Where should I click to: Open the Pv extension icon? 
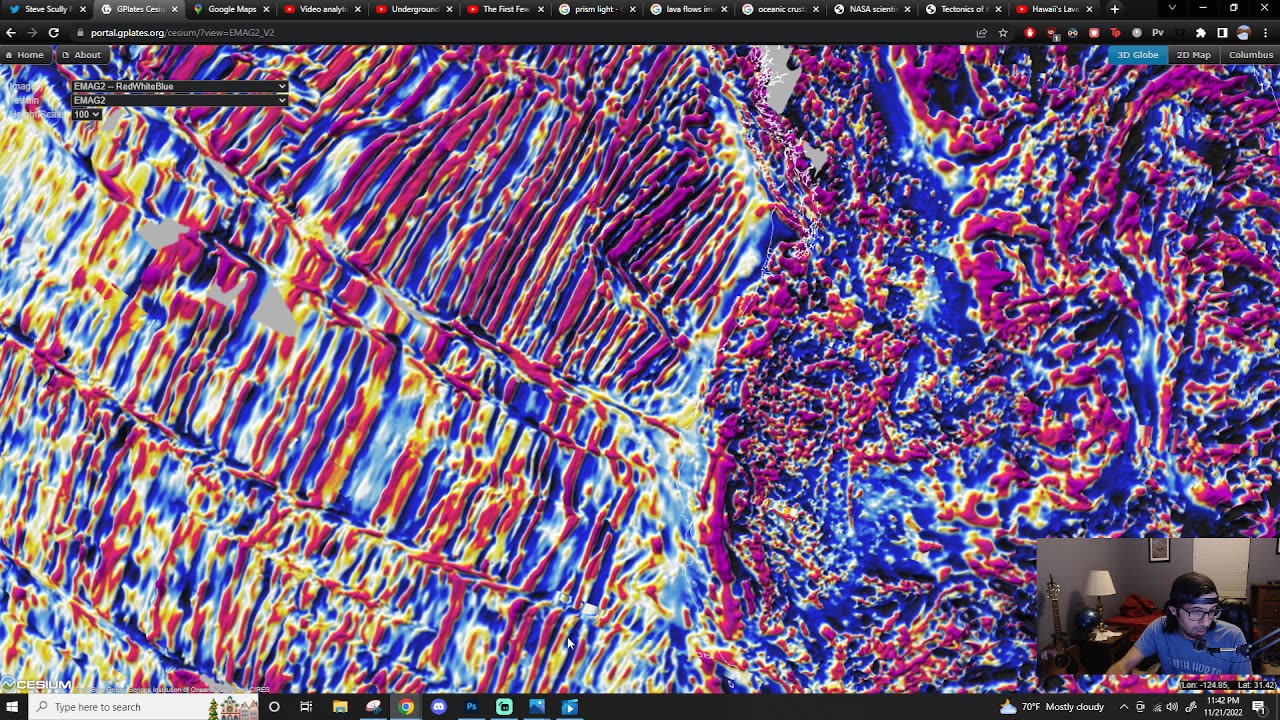coord(1158,33)
